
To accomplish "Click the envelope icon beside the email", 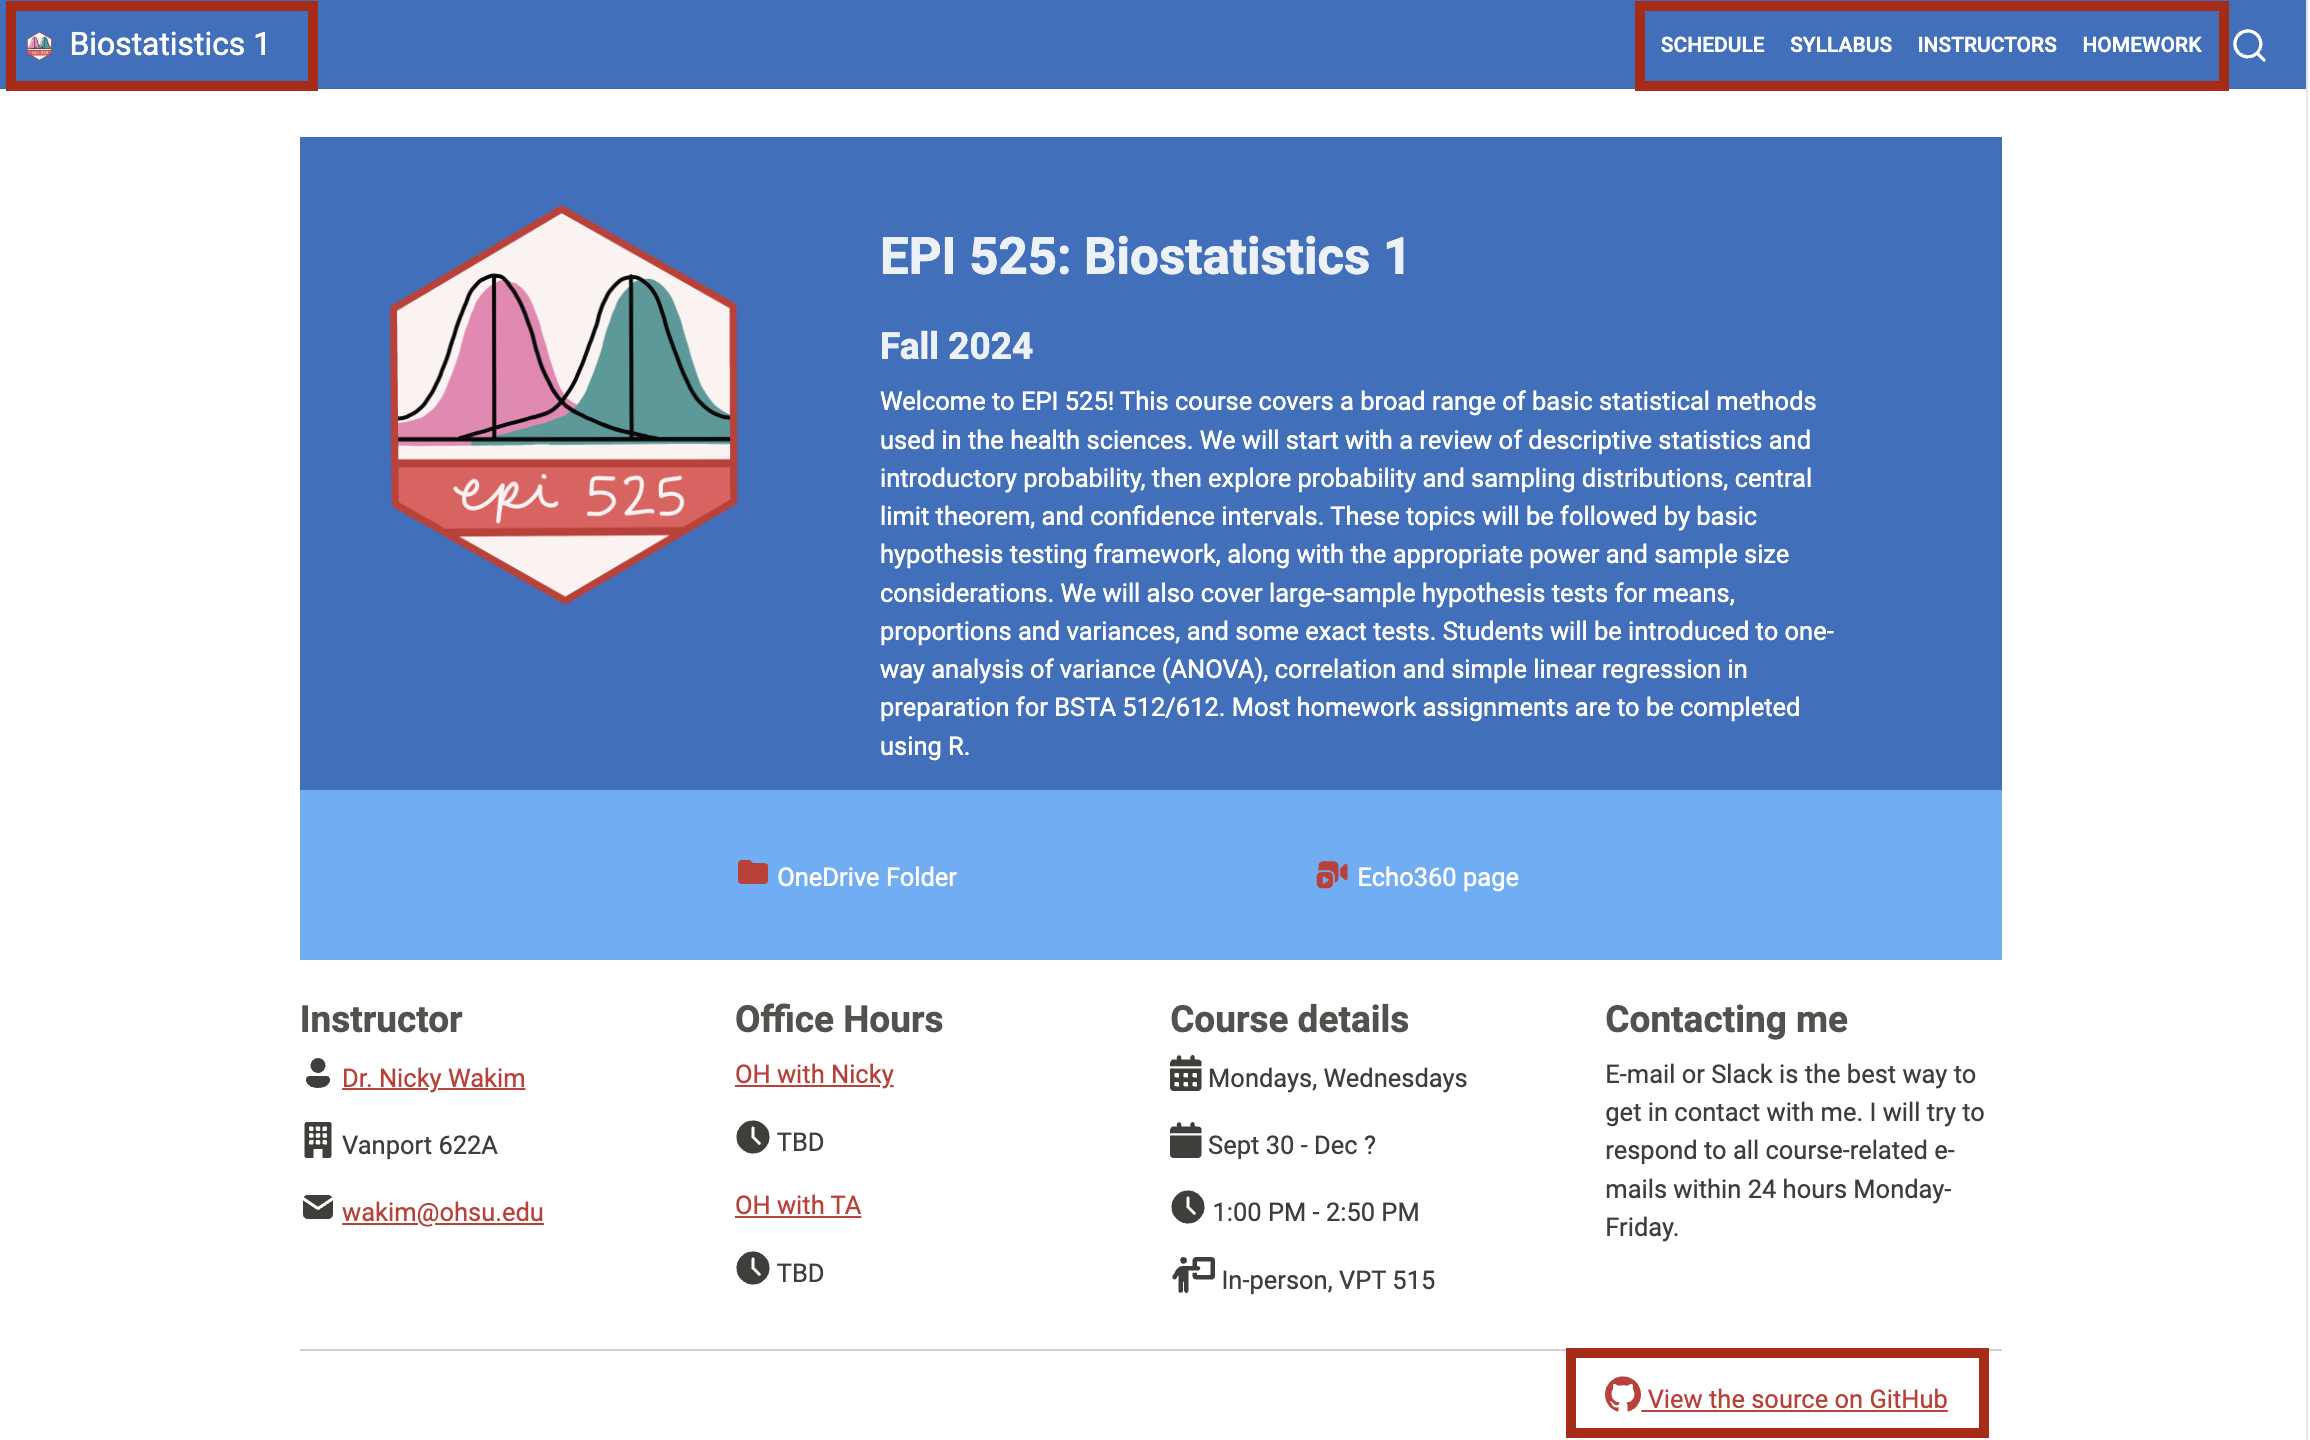I will [x=318, y=1208].
